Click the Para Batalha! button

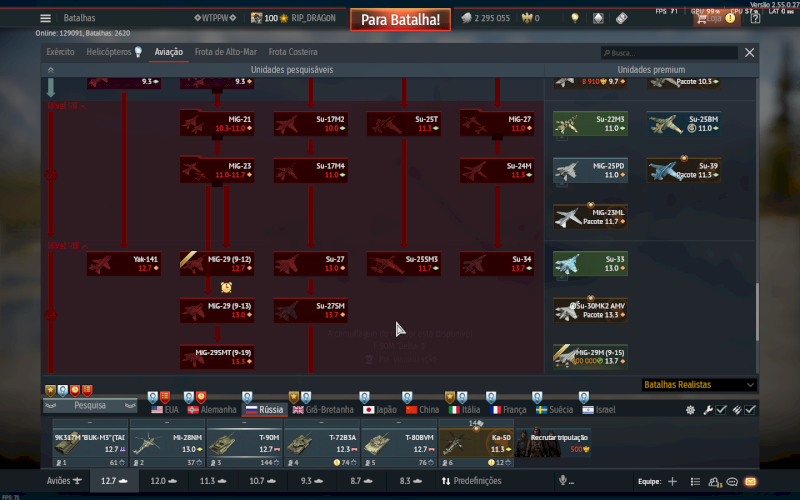[x=401, y=20]
